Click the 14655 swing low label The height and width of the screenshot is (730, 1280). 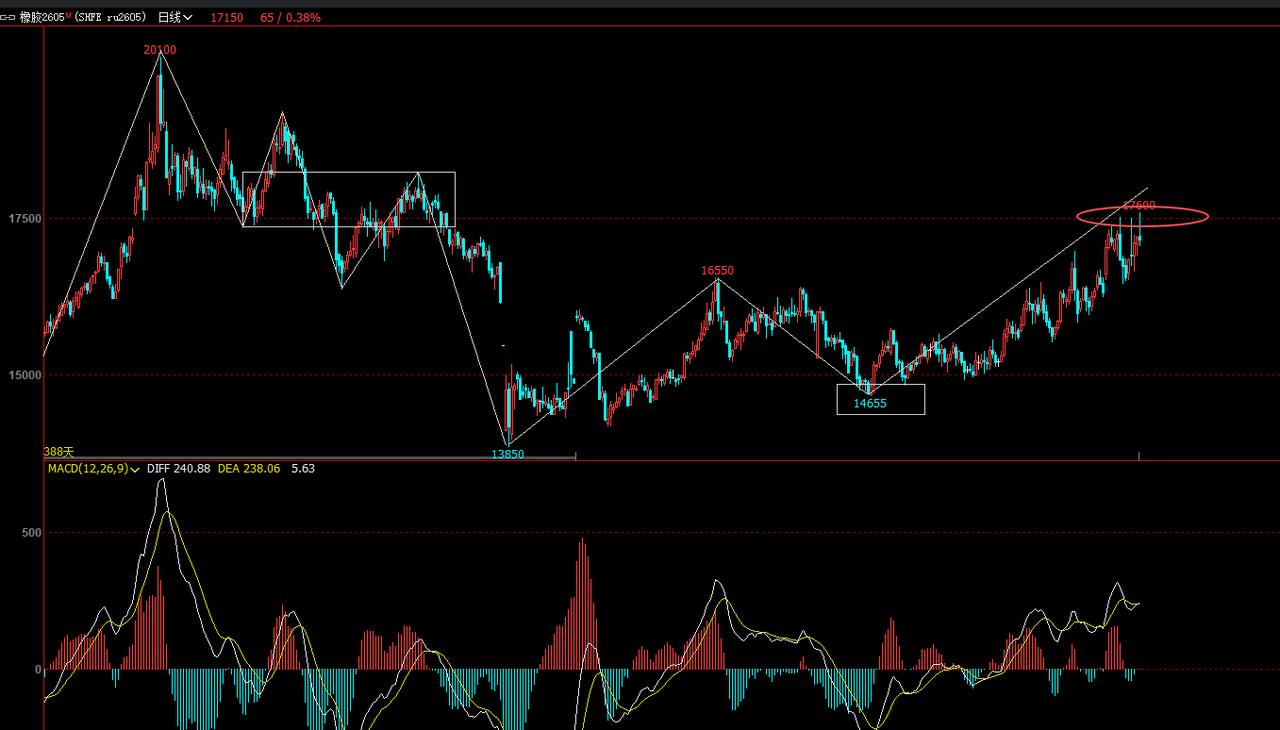870,403
